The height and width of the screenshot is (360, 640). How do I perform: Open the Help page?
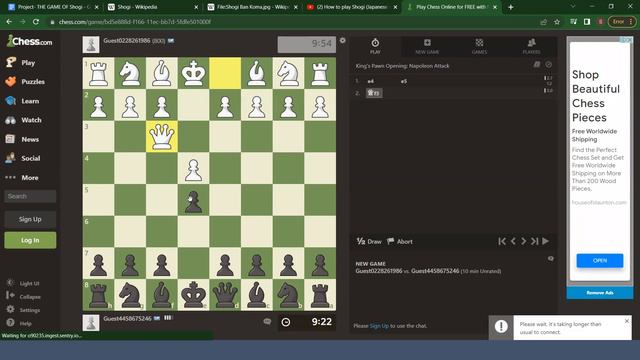pyautogui.click(x=19, y=323)
